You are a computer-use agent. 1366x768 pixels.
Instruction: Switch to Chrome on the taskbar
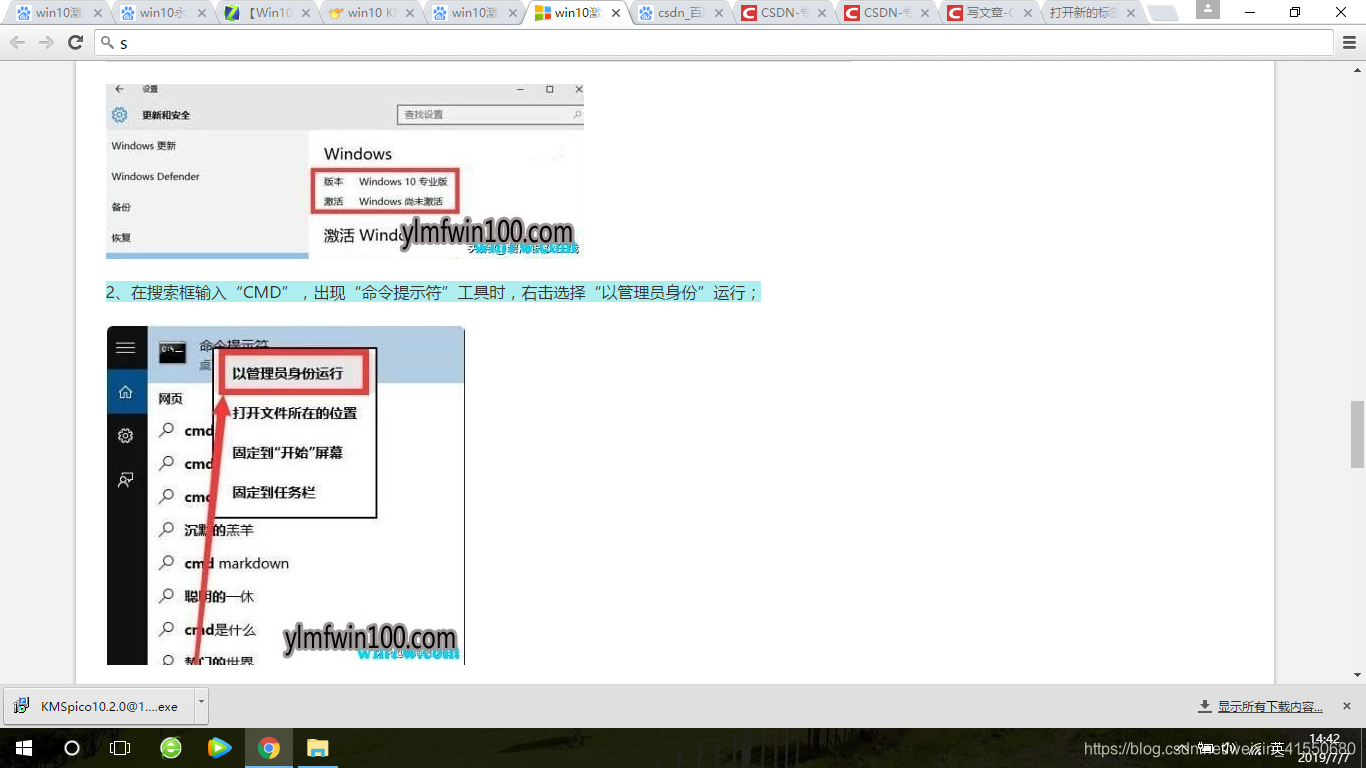click(x=268, y=748)
